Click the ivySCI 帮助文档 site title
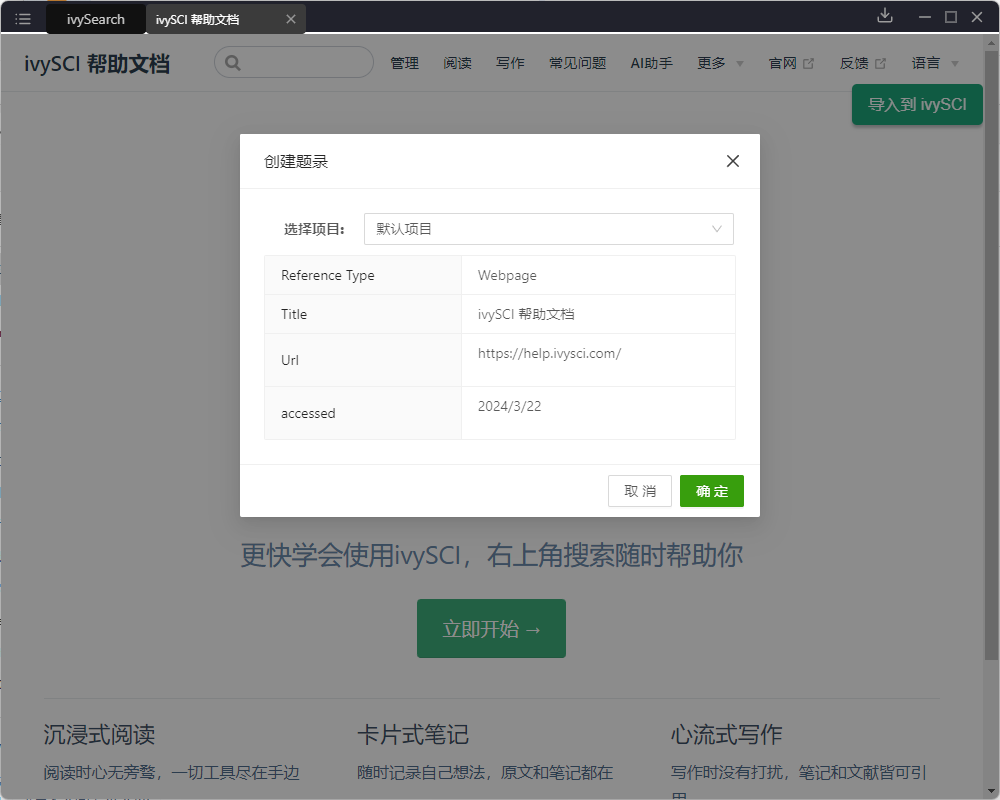1000x800 pixels. click(x=97, y=64)
